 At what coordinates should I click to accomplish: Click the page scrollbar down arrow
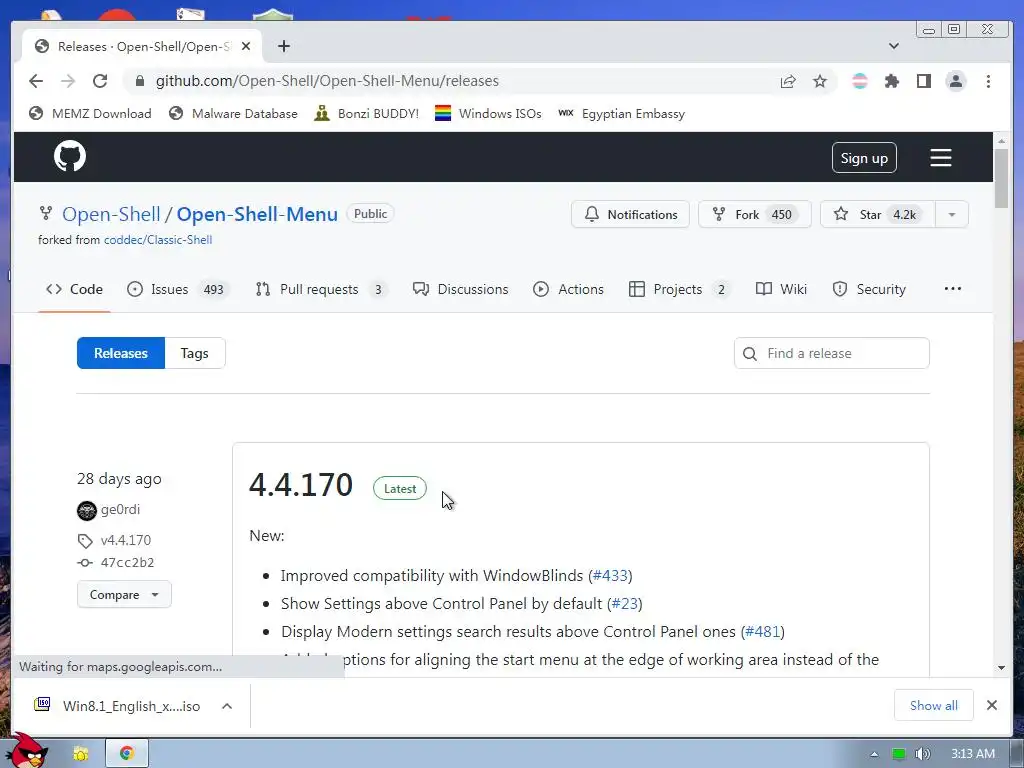pos(1002,667)
